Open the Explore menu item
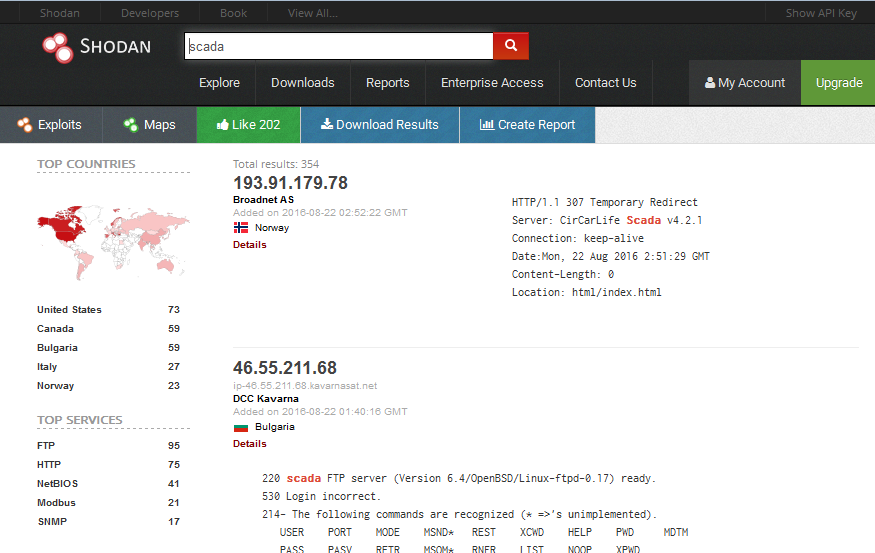Viewport: 875px width, 553px height. 219,83
